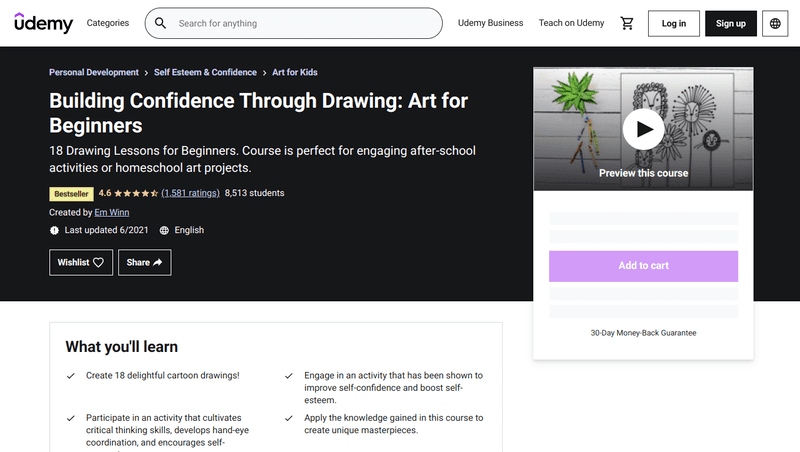Click the 'Participate in an activity' item
The height and width of the screenshot is (452, 800).
click(x=167, y=432)
